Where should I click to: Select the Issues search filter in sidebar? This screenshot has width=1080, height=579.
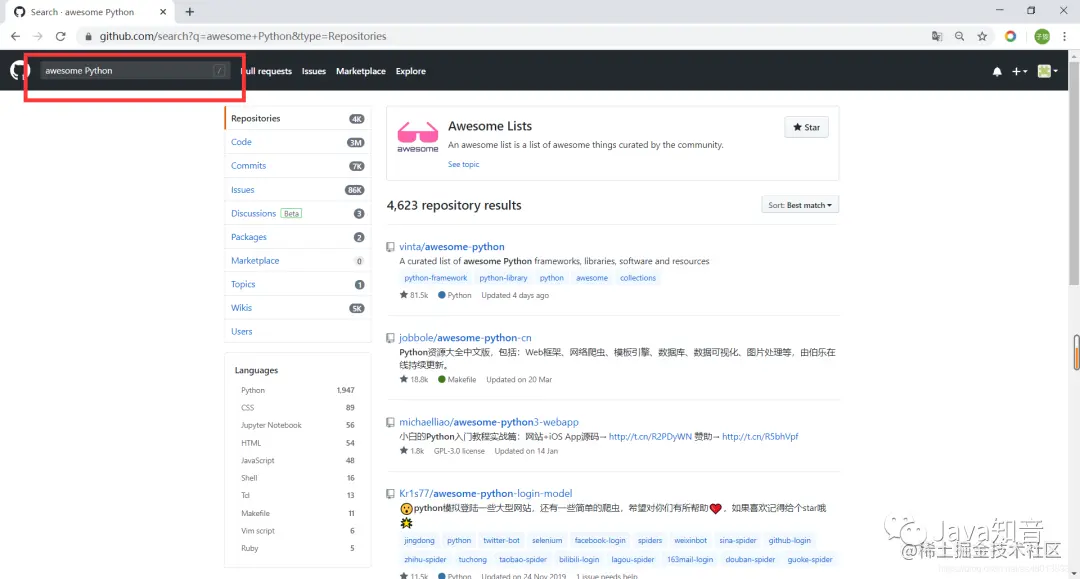[298, 189]
